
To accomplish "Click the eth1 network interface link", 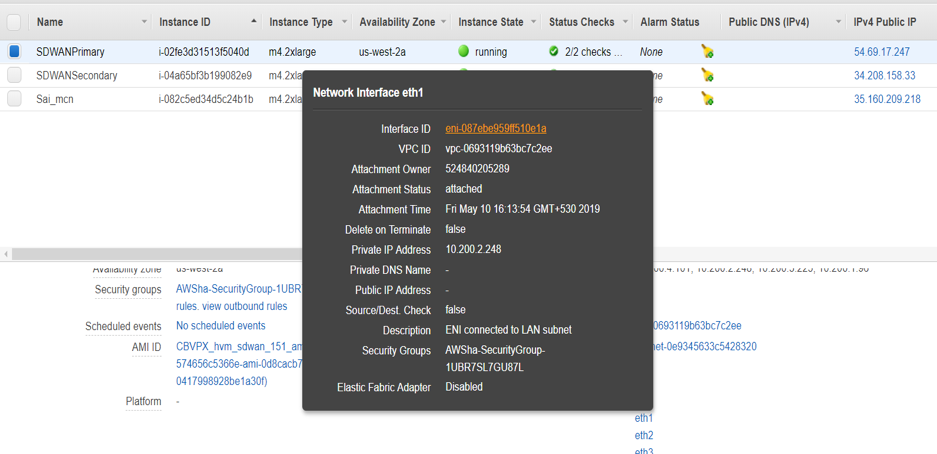I will click(x=644, y=419).
